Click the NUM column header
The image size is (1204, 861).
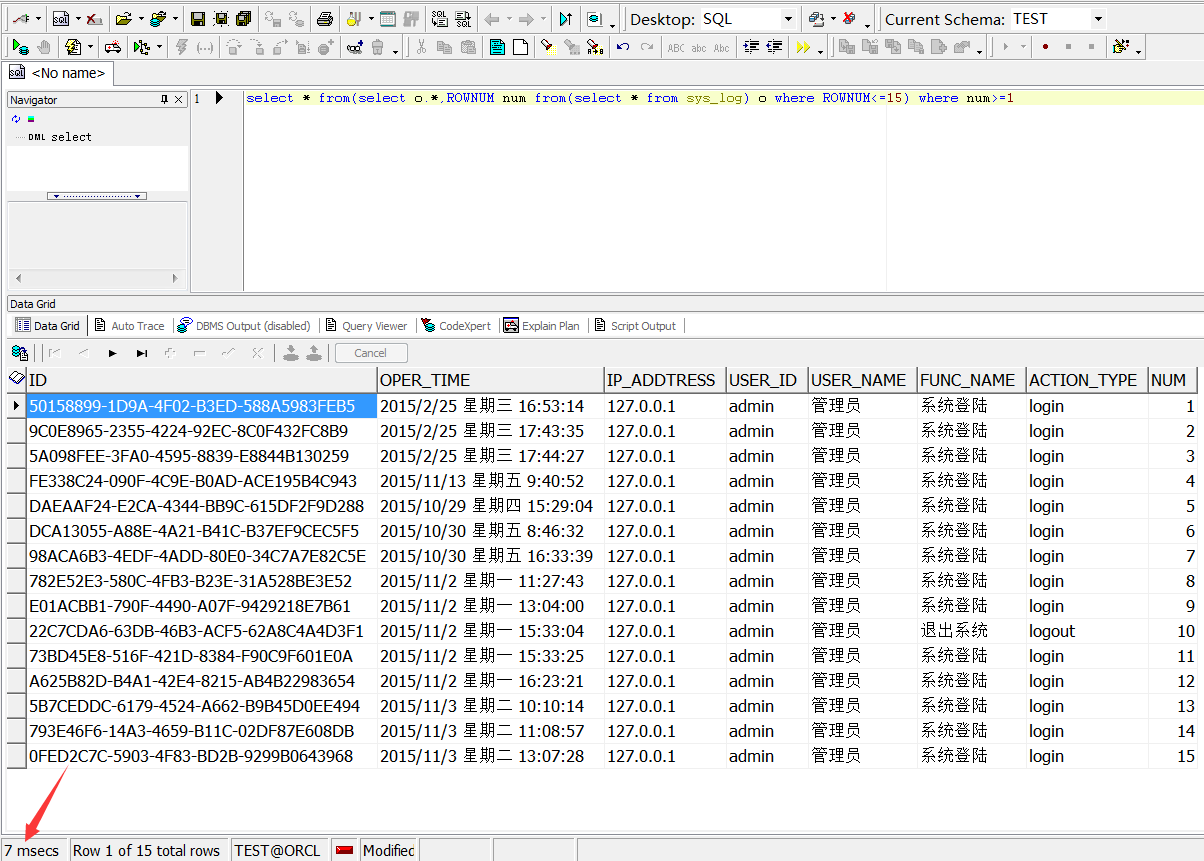[x=1173, y=380]
